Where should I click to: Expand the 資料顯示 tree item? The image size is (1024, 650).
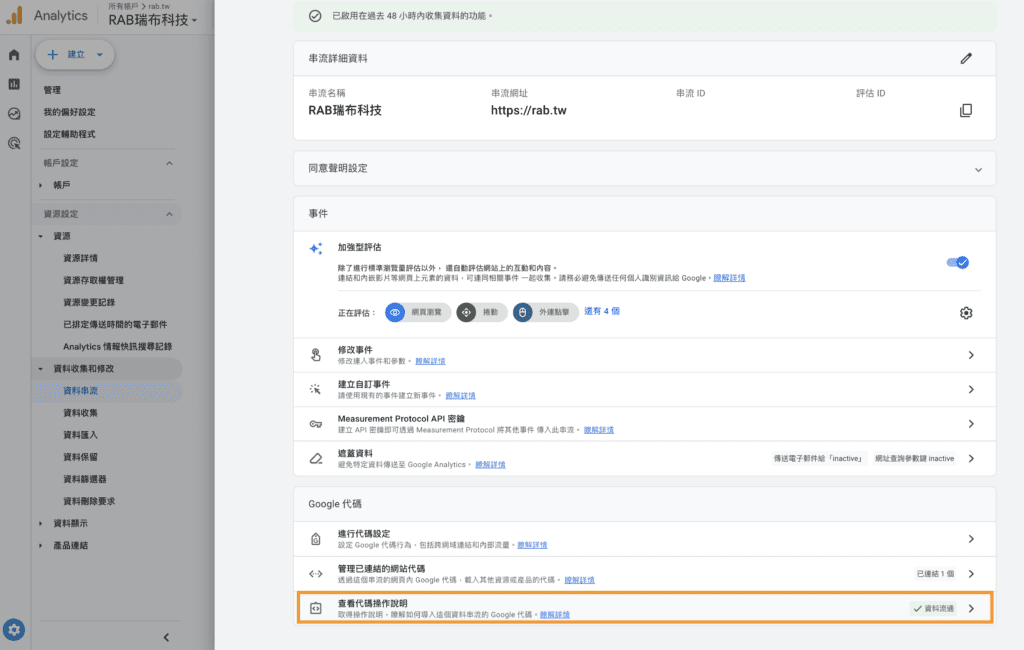[41, 523]
